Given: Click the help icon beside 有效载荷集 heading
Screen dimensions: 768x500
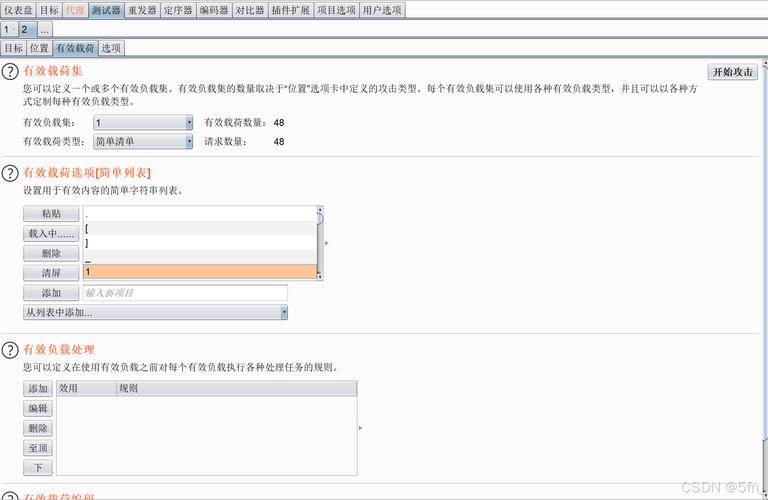Looking at the screenshot, I should coord(10,72).
